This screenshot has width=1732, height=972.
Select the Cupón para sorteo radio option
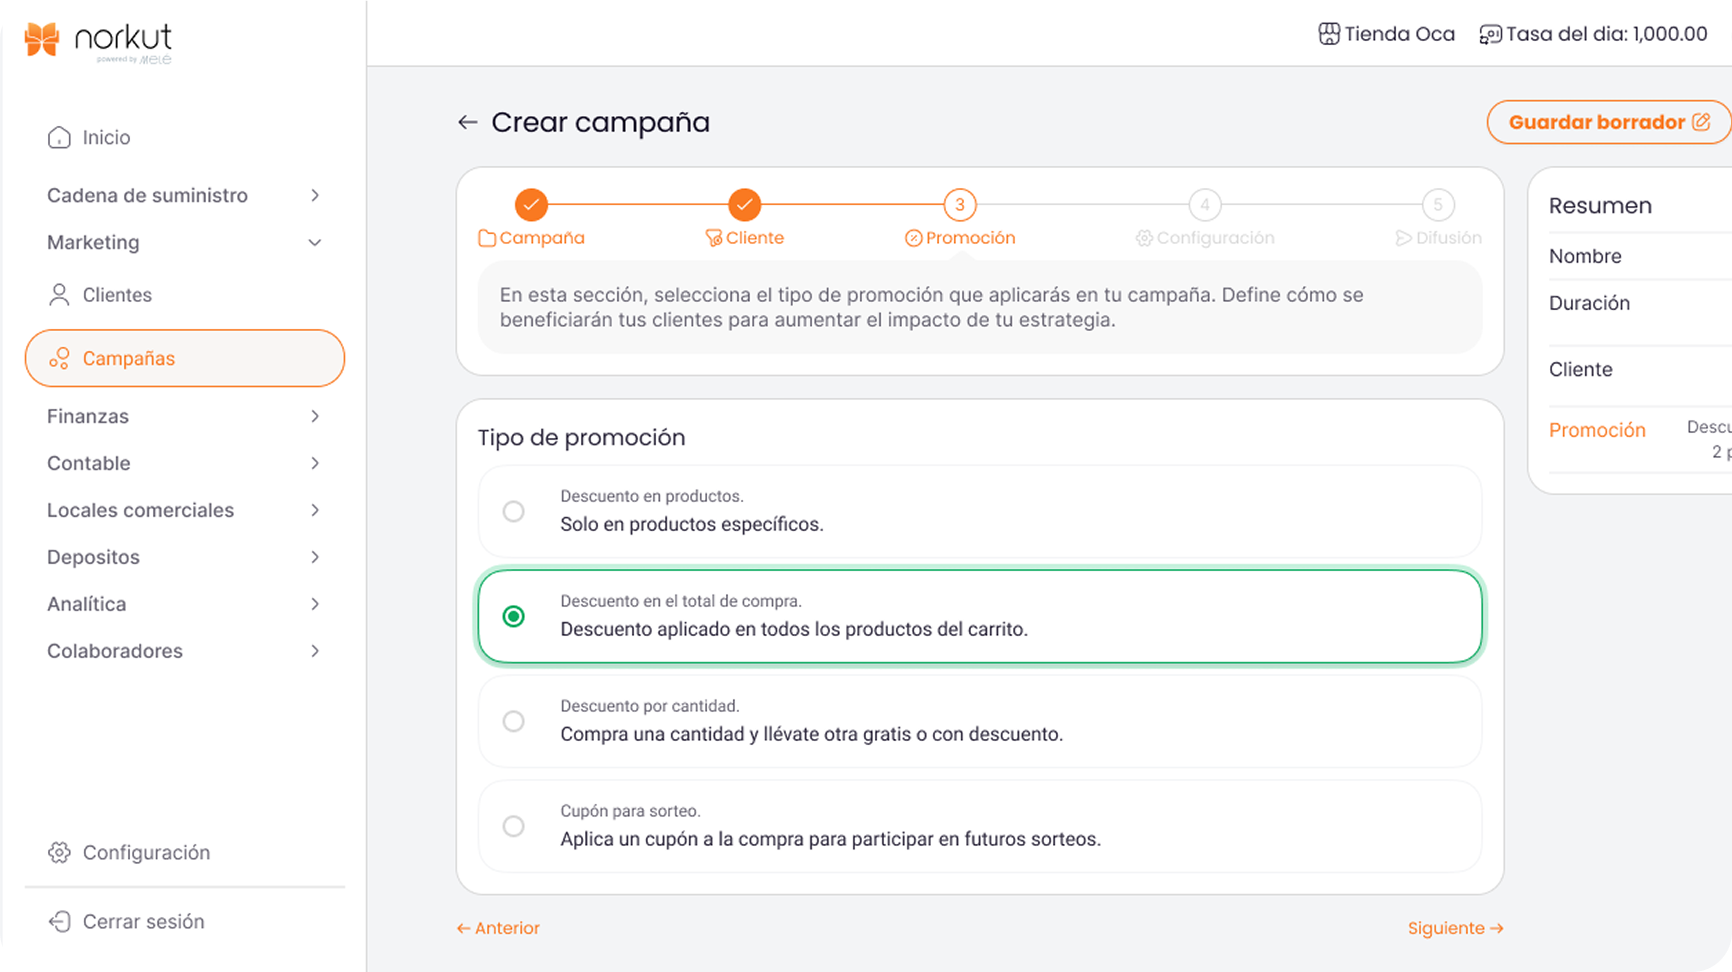coord(513,826)
